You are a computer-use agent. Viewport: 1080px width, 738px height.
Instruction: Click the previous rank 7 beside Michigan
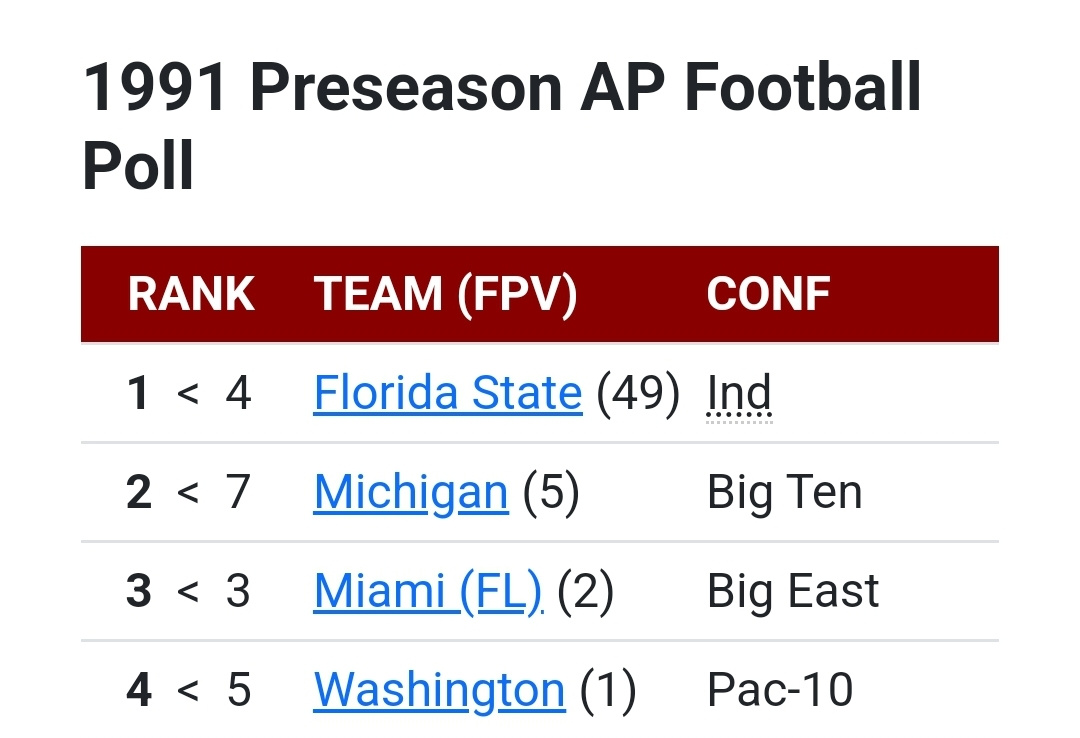coord(238,492)
